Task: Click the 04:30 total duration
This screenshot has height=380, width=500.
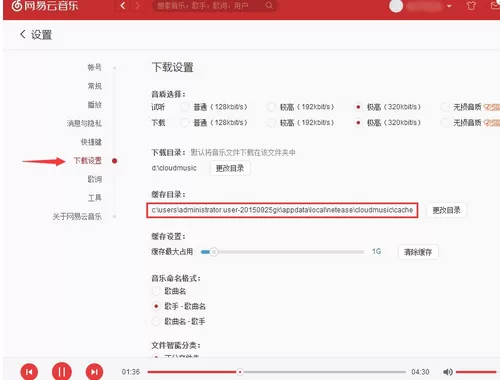Action: [420, 372]
